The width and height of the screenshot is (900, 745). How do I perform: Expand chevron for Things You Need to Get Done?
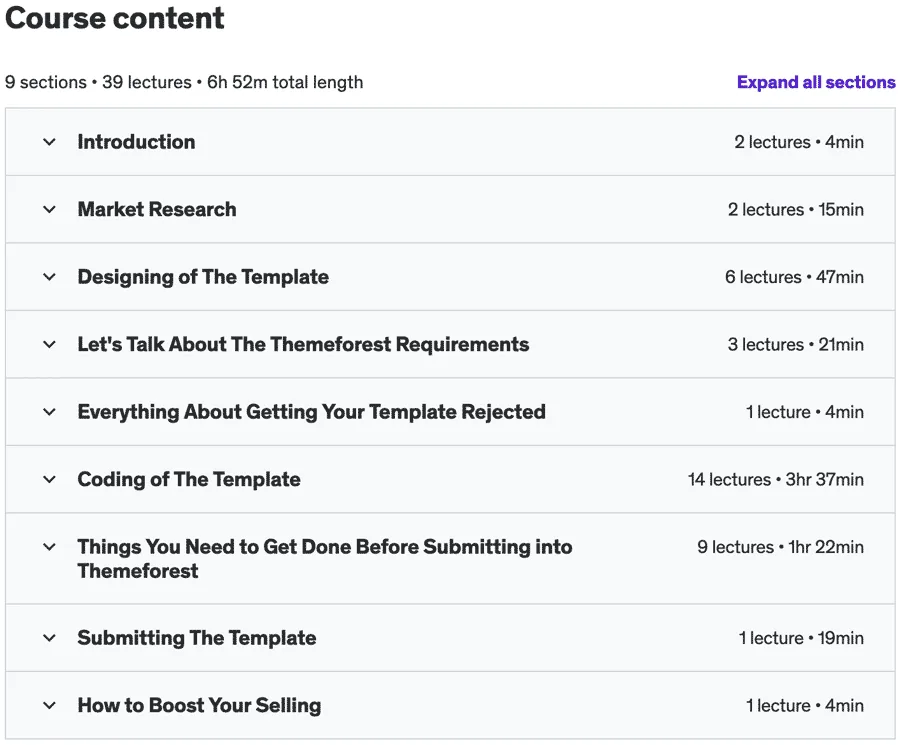coord(49,547)
